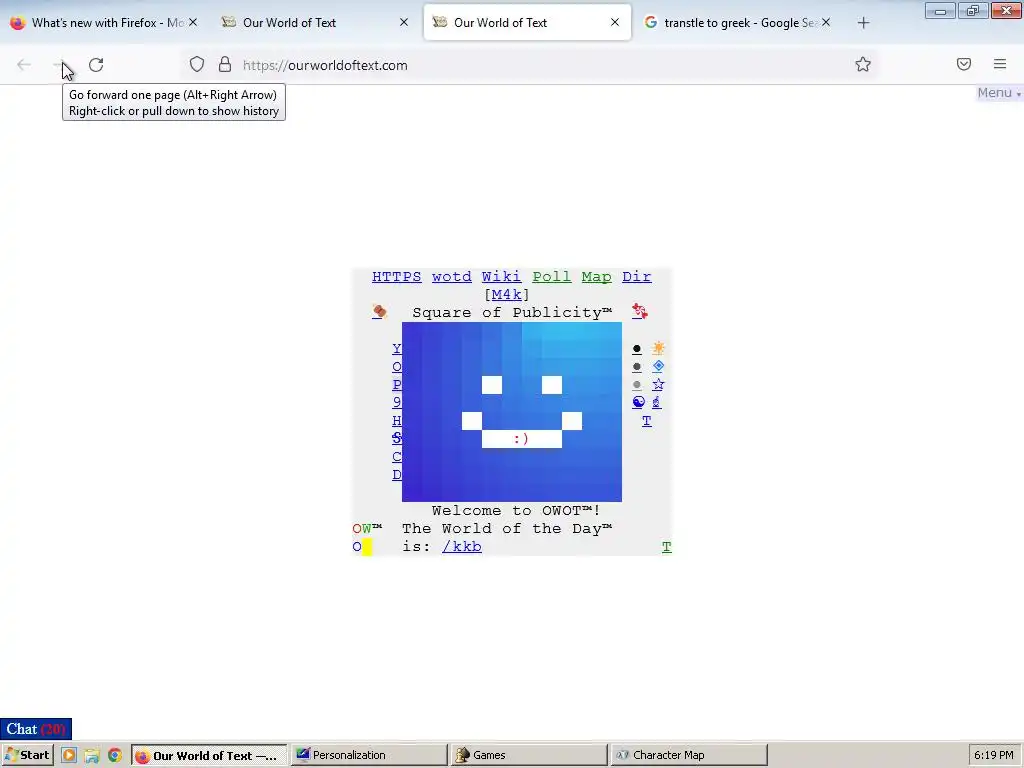Open the HTTPS link
This screenshot has width=1024, height=768.
point(396,277)
